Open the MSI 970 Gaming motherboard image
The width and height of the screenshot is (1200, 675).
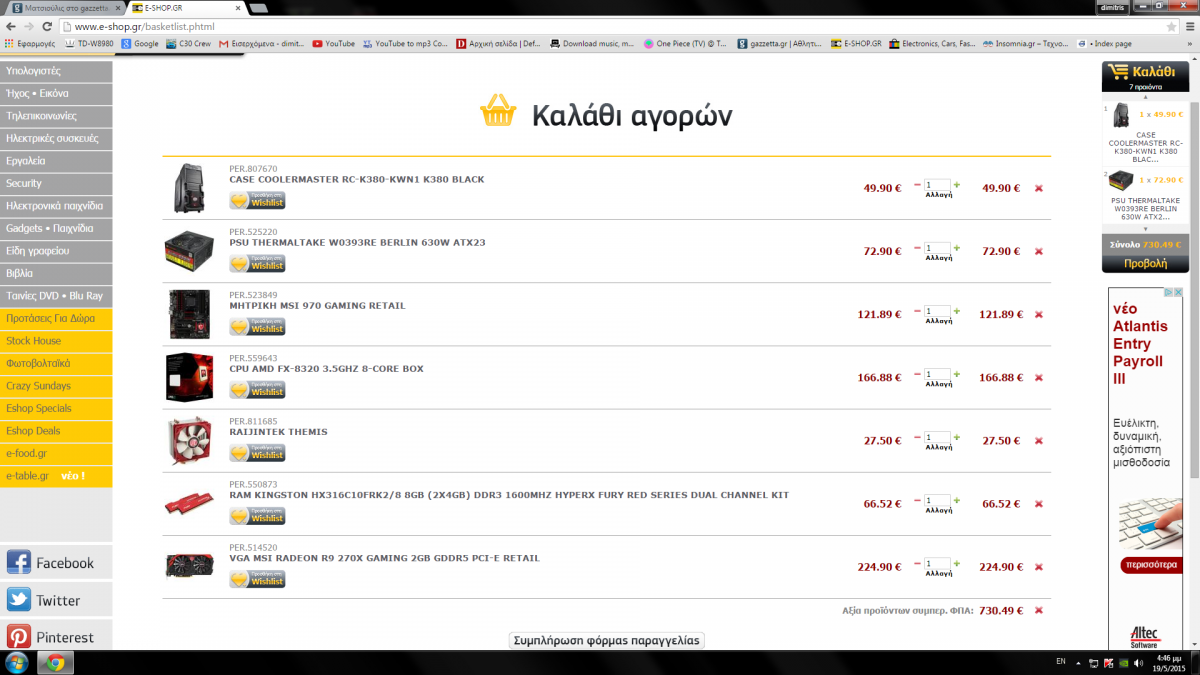189,314
